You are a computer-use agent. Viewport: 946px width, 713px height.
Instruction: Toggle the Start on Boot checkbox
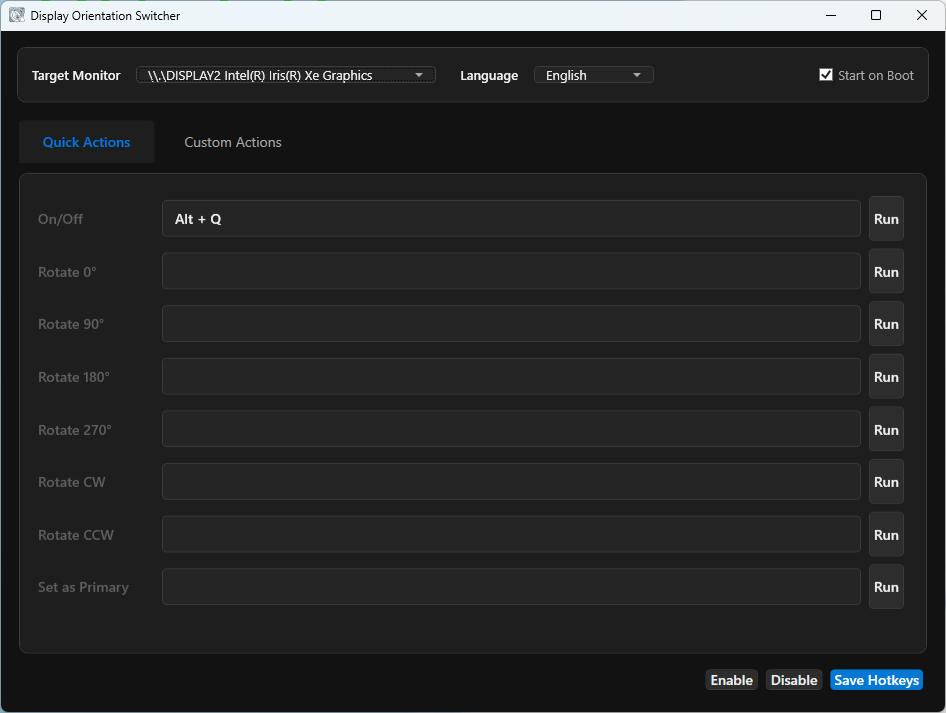click(826, 75)
